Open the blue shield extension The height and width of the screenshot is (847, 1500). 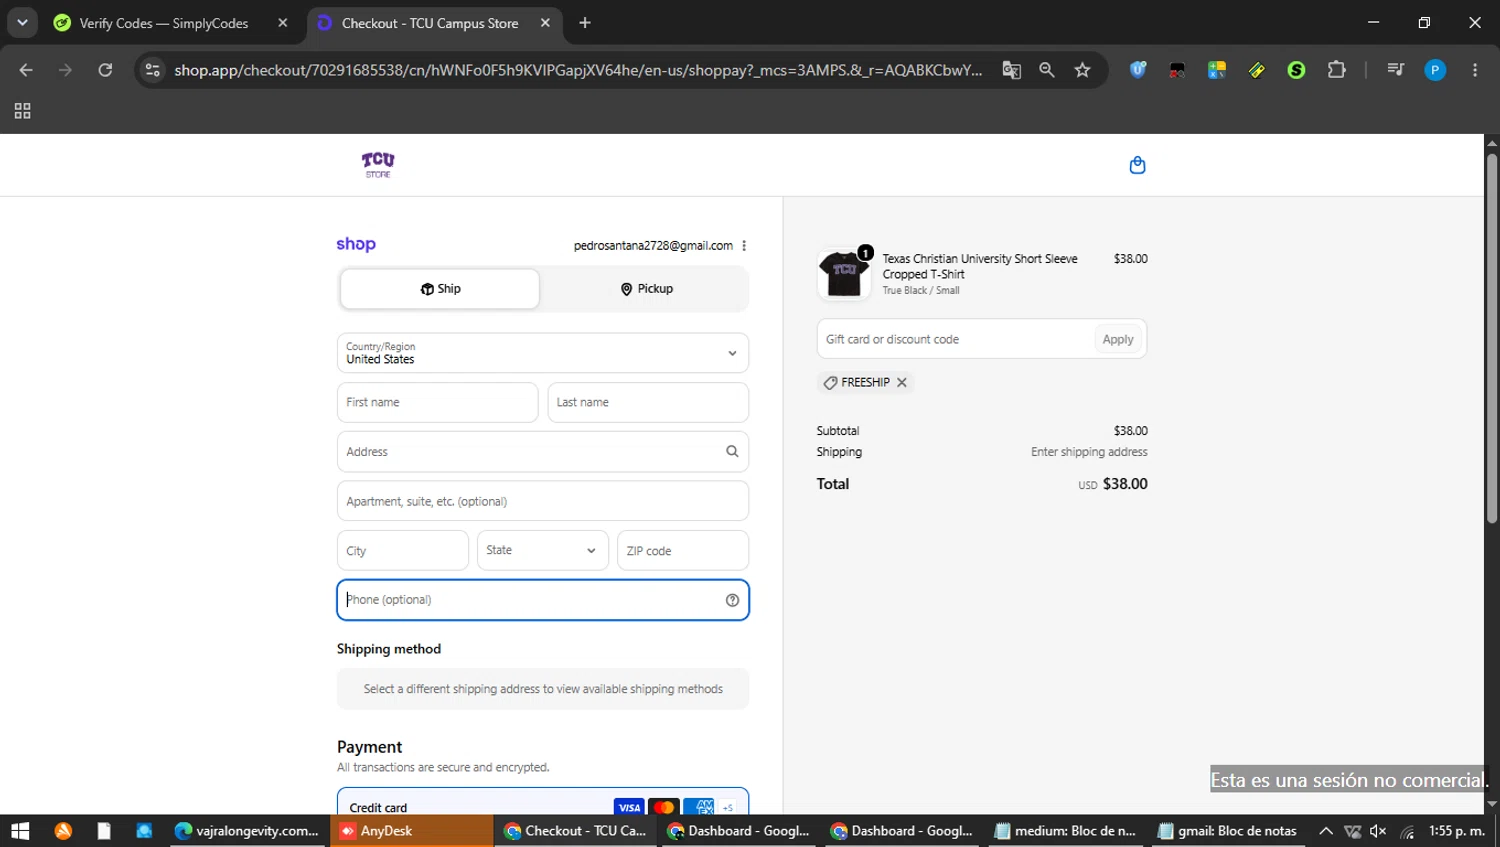coord(1138,70)
